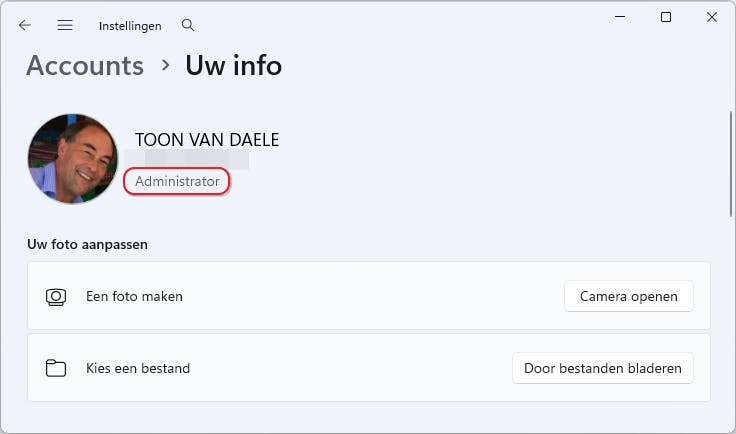Click the camera icon beside Een foto maken
Image resolution: width=736 pixels, height=434 pixels.
click(56, 297)
